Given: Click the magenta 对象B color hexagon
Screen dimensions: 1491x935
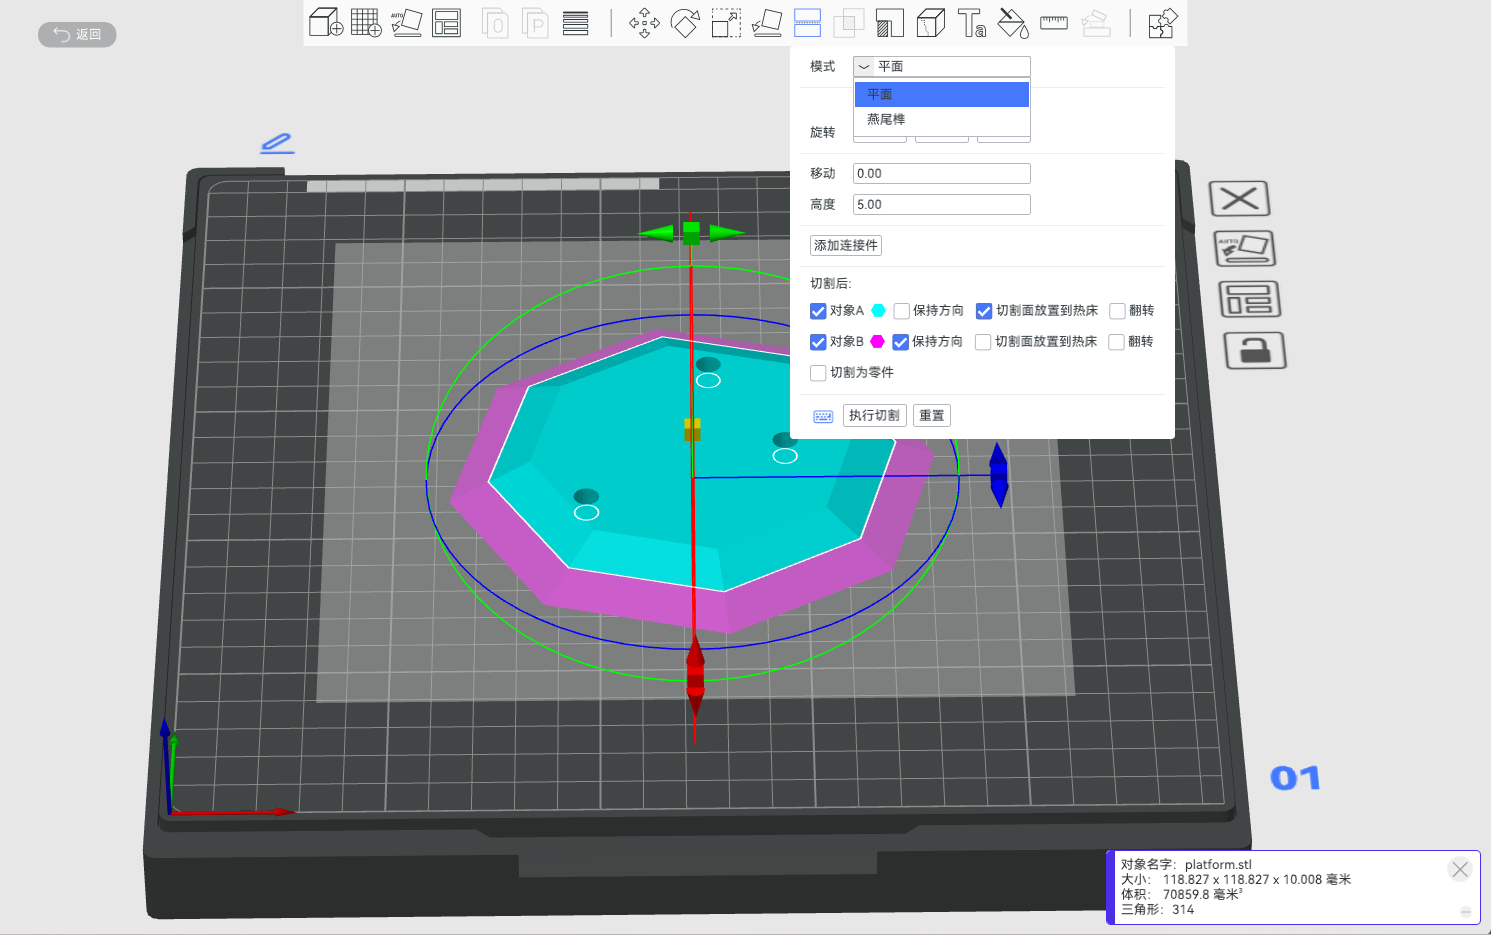Looking at the screenshot, I should 877,342.
